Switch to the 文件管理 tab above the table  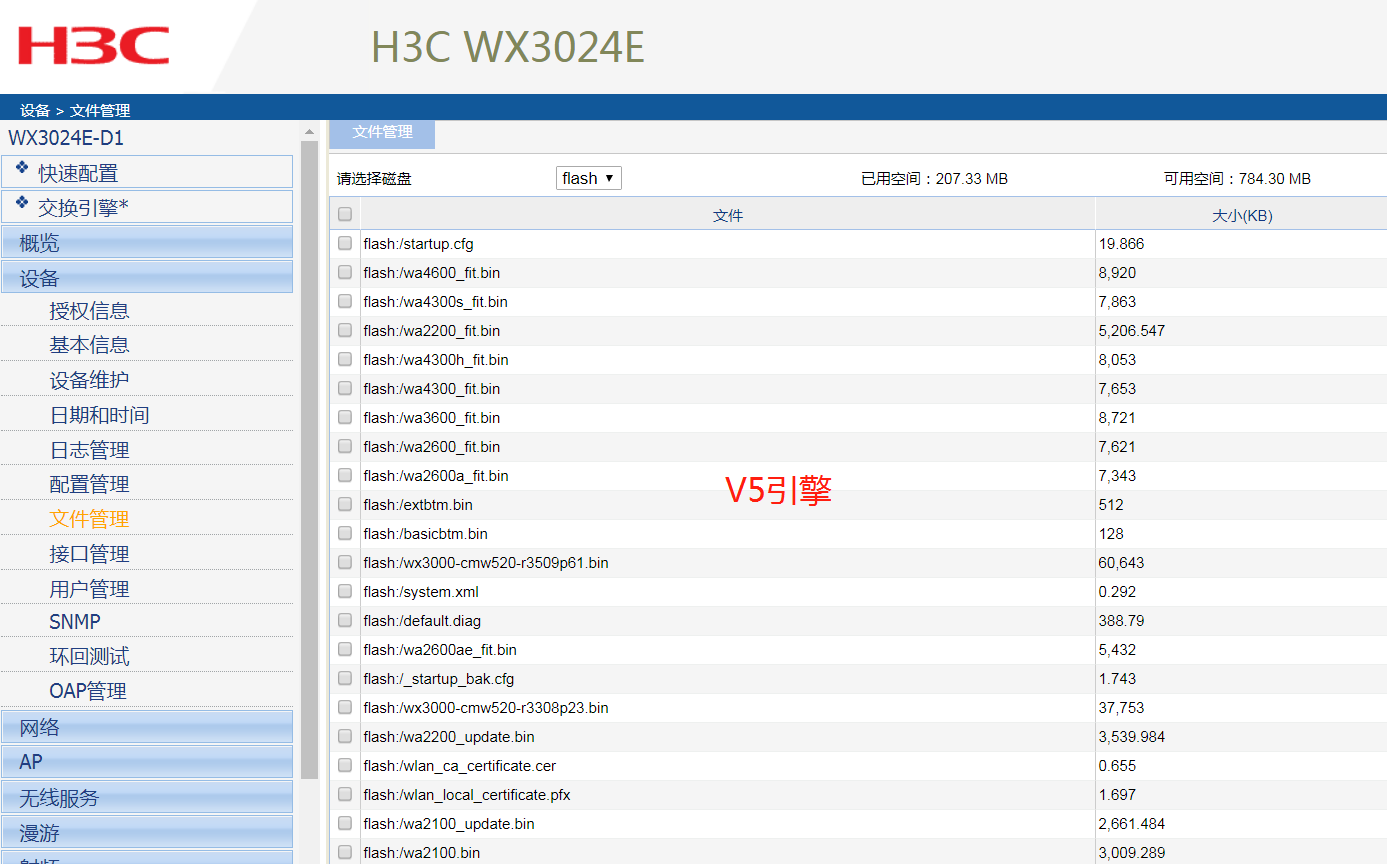click(x=382, y=133)
